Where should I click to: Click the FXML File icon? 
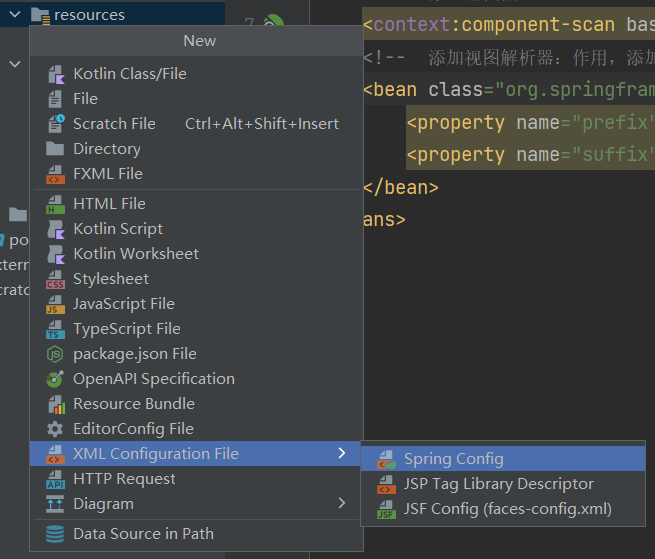55,174
